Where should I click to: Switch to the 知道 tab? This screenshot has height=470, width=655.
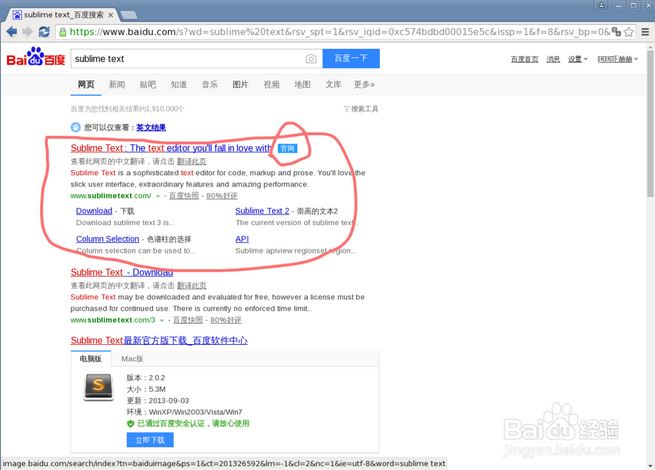179,84
